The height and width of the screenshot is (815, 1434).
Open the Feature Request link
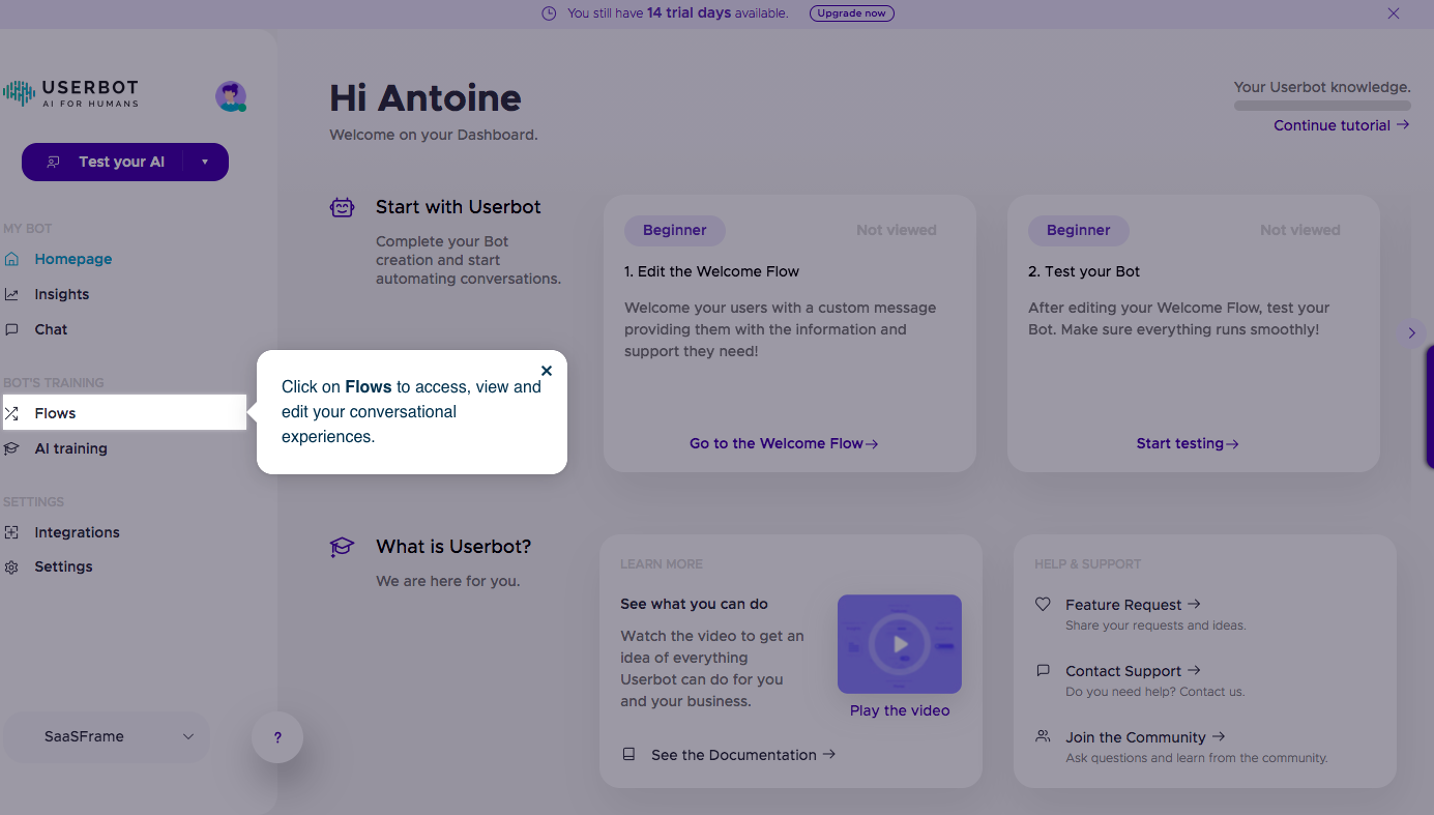[1133, 605]
